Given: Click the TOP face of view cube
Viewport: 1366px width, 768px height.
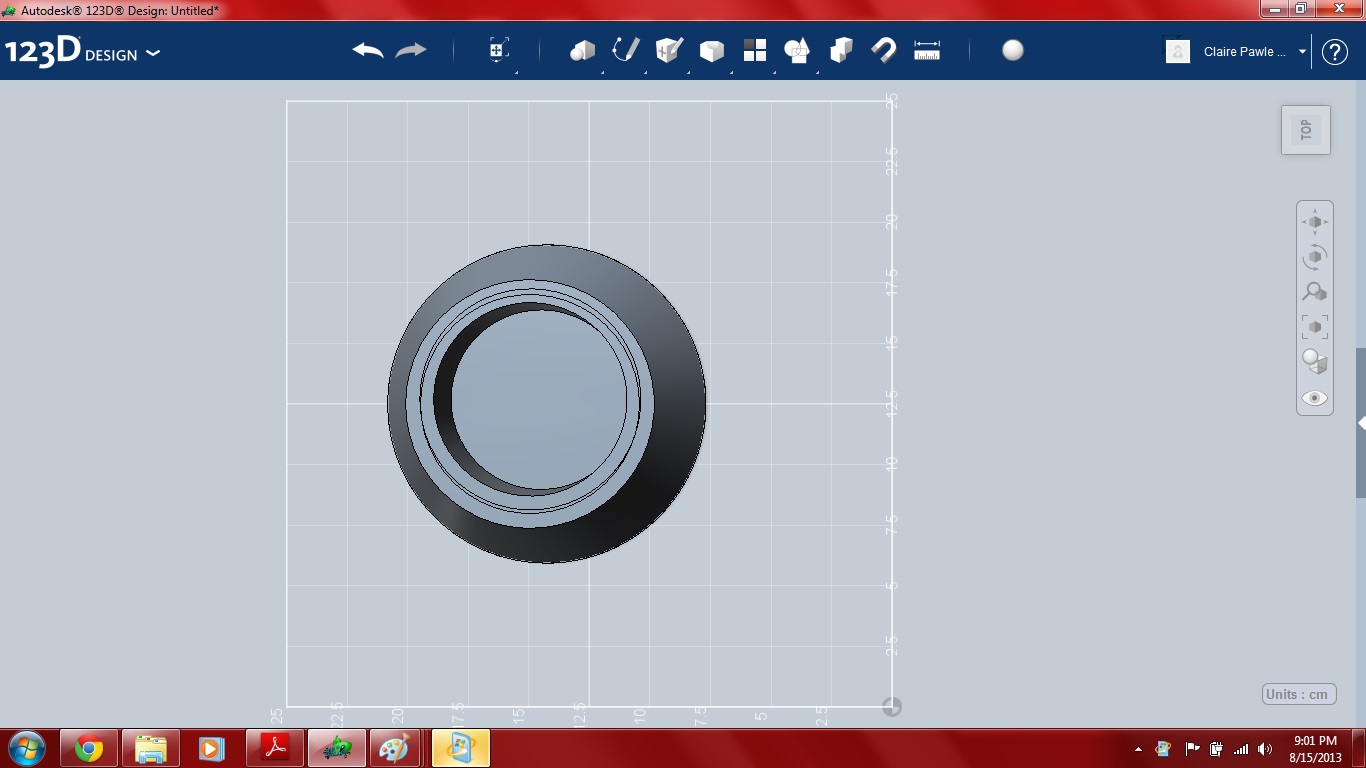Looking at the screenshot, I should 1306,130.
